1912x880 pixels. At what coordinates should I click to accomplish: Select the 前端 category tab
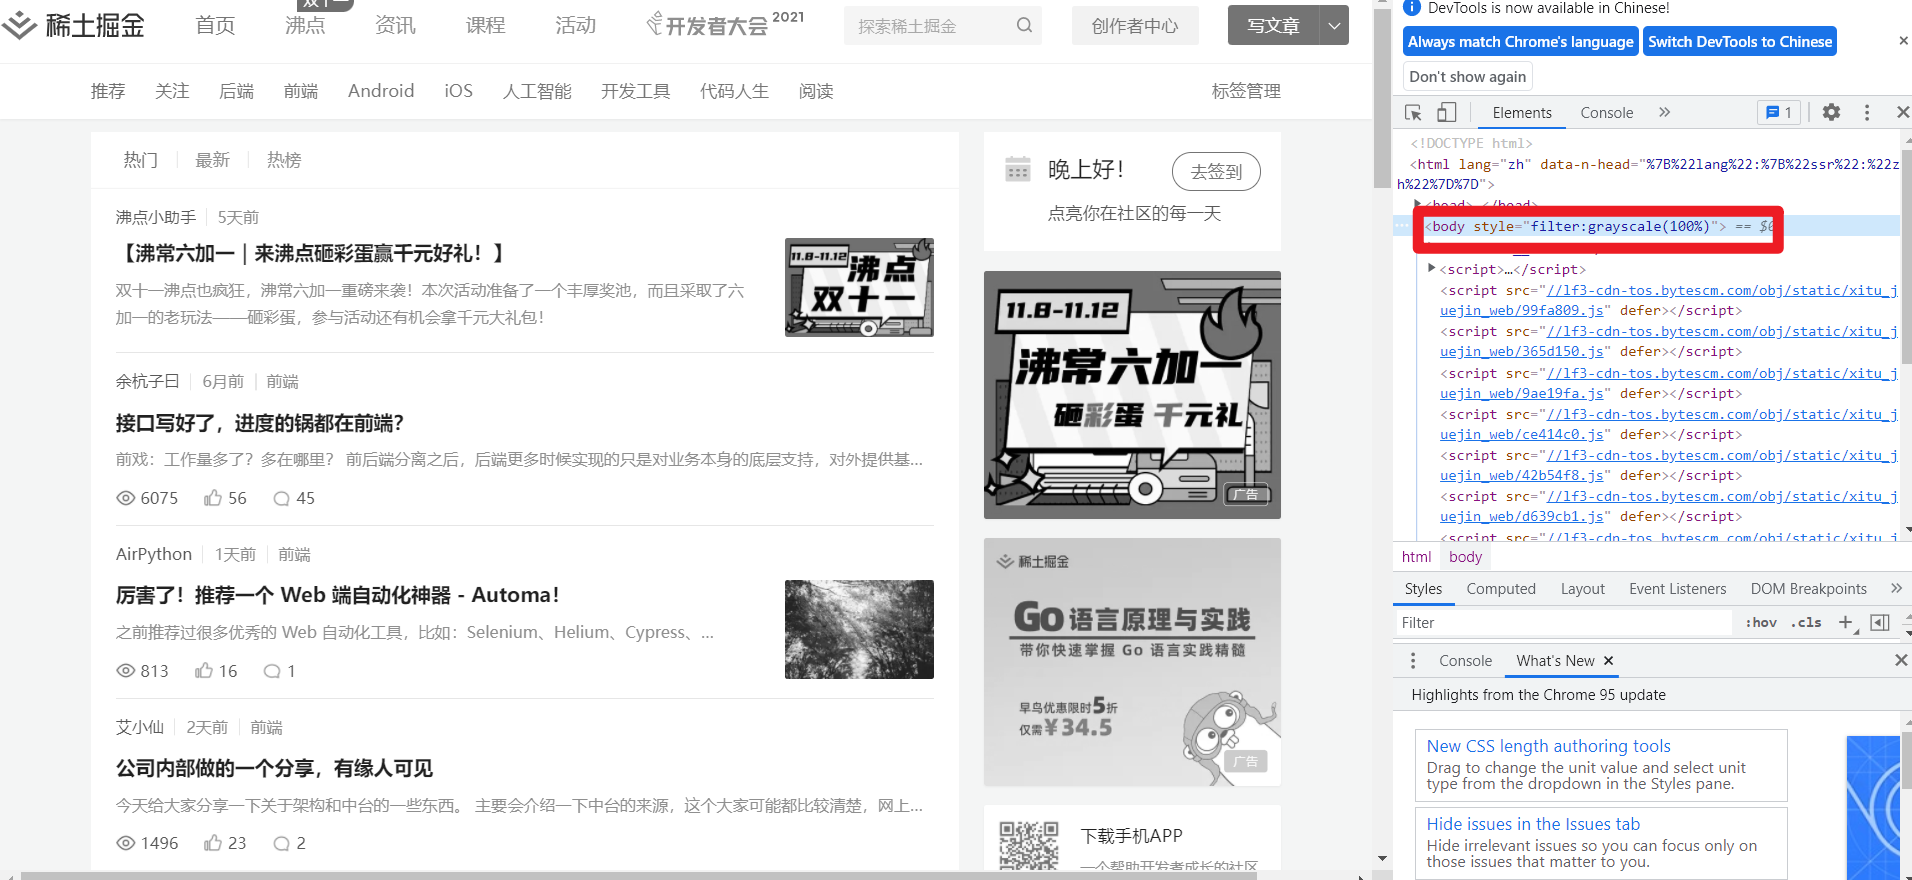click(301, 91)
